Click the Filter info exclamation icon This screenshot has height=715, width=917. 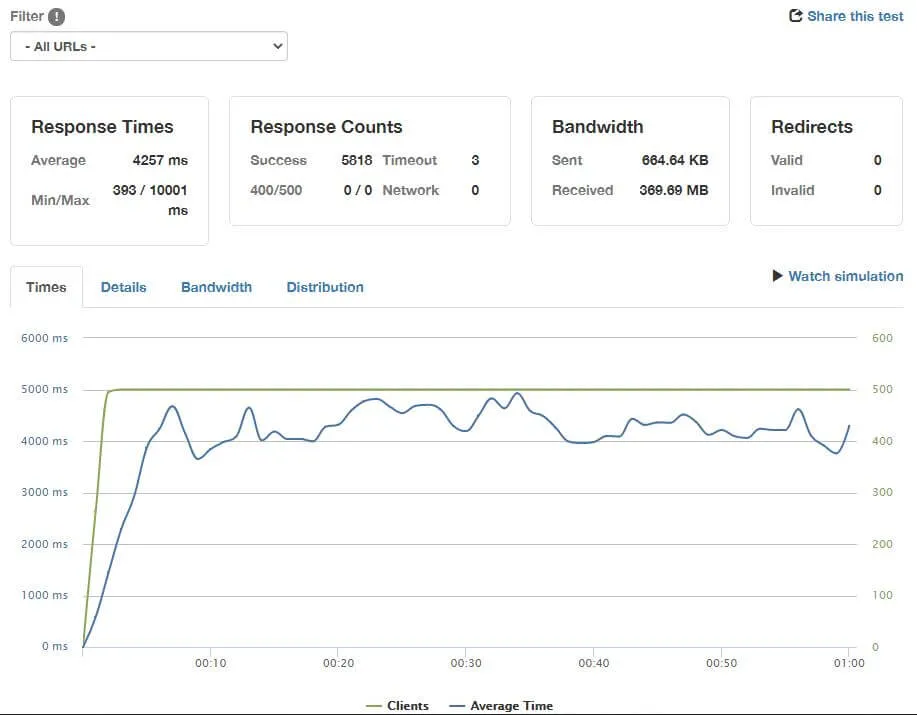click(x=56, y=16)
